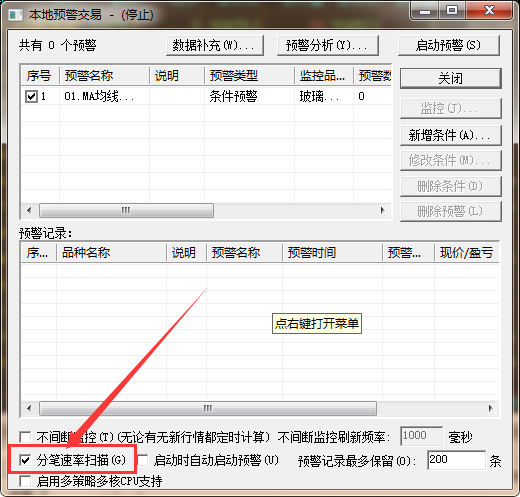The height and width of the screenshot is (497, 520).
Task: Enable 启动时自动启动预警(U) checkbox
Action: tap(143, 460)
